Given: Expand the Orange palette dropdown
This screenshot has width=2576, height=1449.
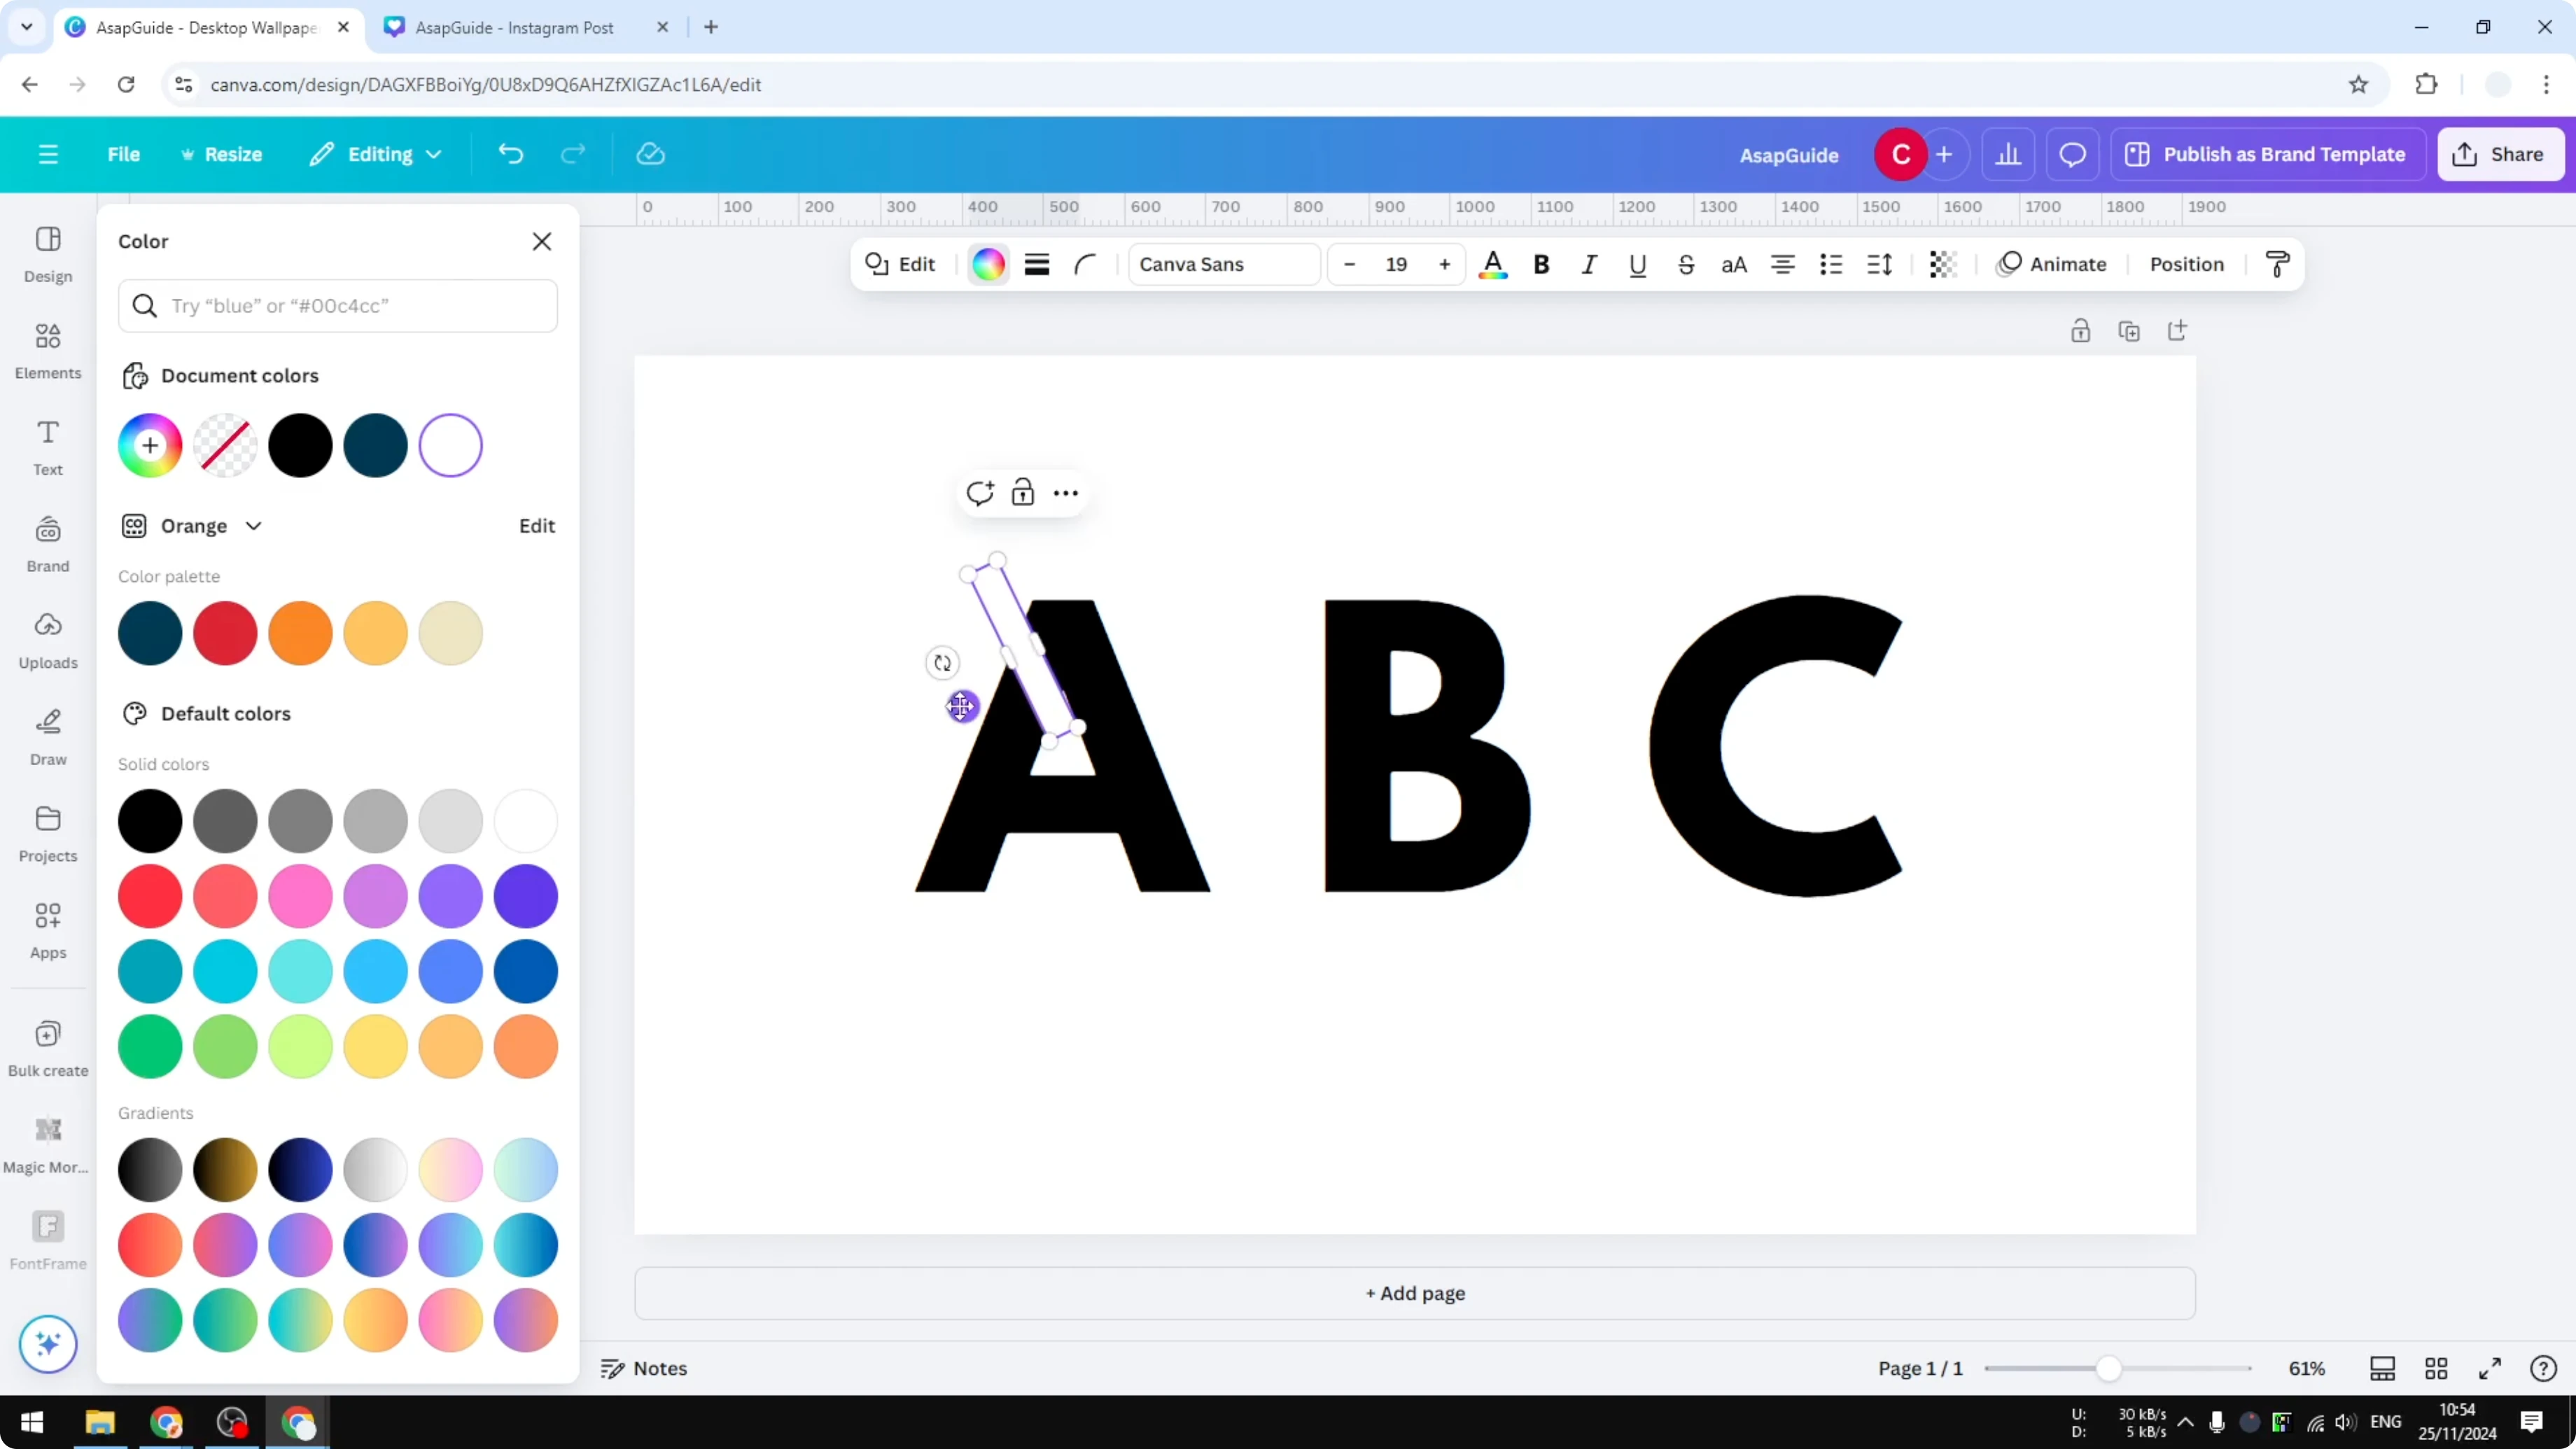Looking at the screenshot, I should point(253,525).
